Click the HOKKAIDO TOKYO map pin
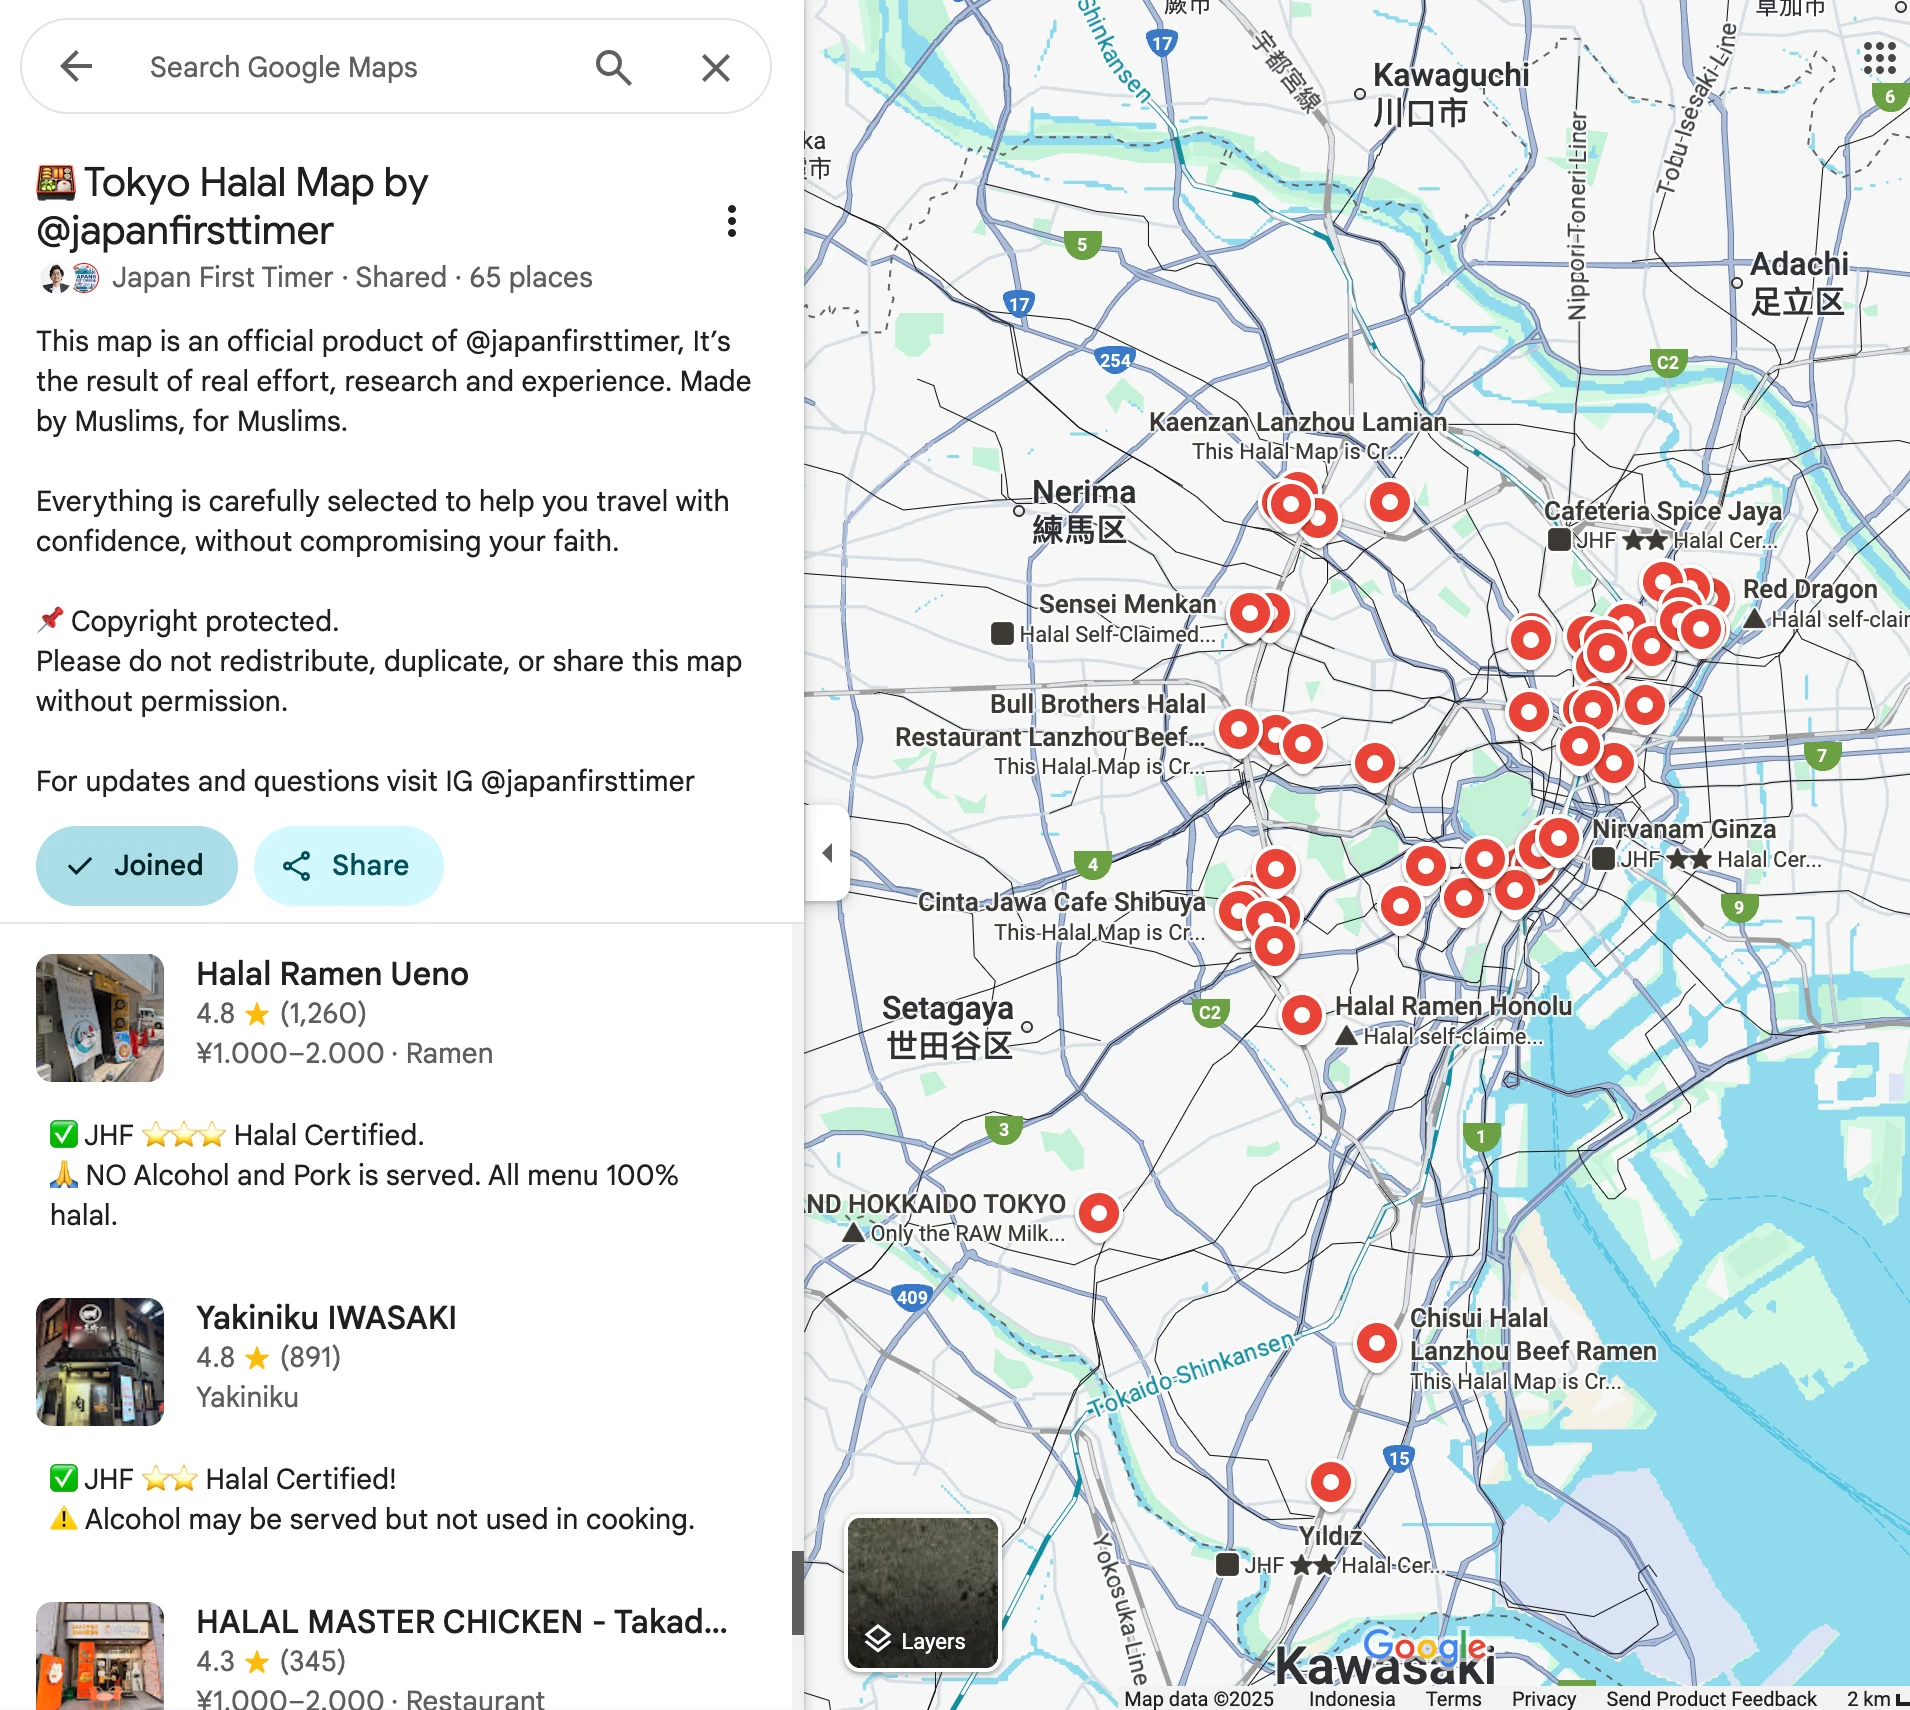Image resolution: width=1910 pixels, height=1710 pixels. pos(1099,1213)
